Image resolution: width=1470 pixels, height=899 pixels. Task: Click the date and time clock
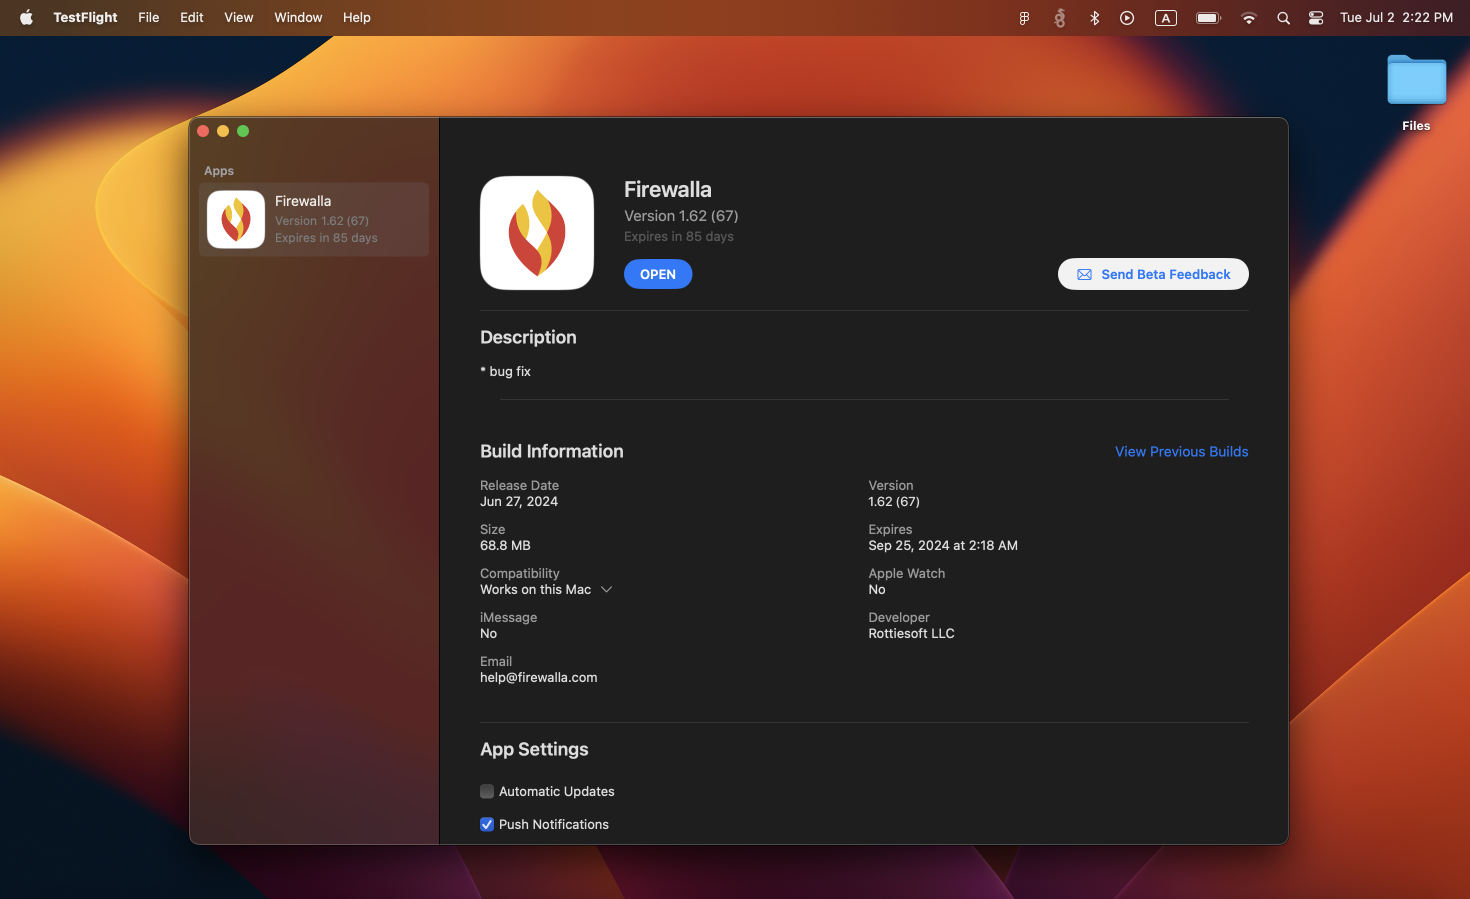click(x=1396, y=17)
